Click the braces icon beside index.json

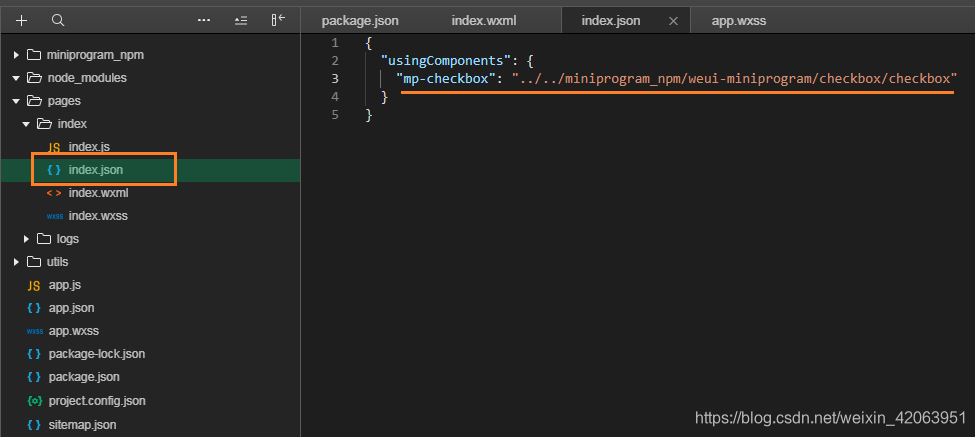click(54, 170)
